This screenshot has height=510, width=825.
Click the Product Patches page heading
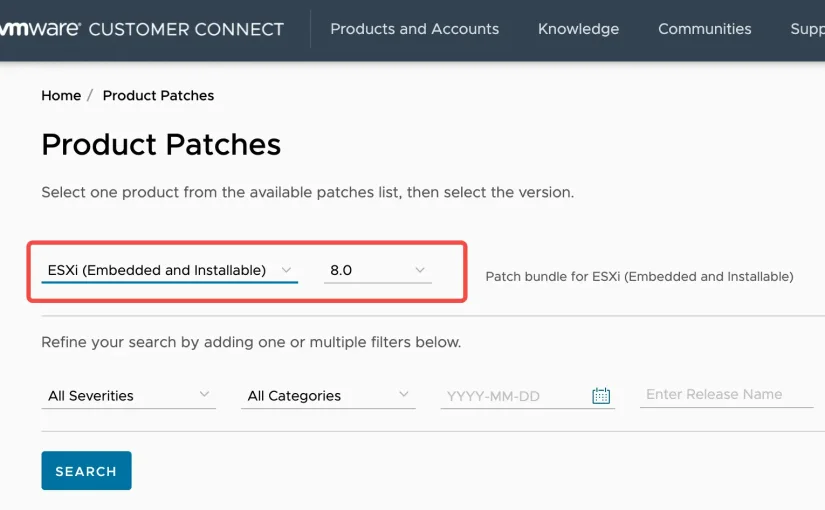tap(161, 145)
